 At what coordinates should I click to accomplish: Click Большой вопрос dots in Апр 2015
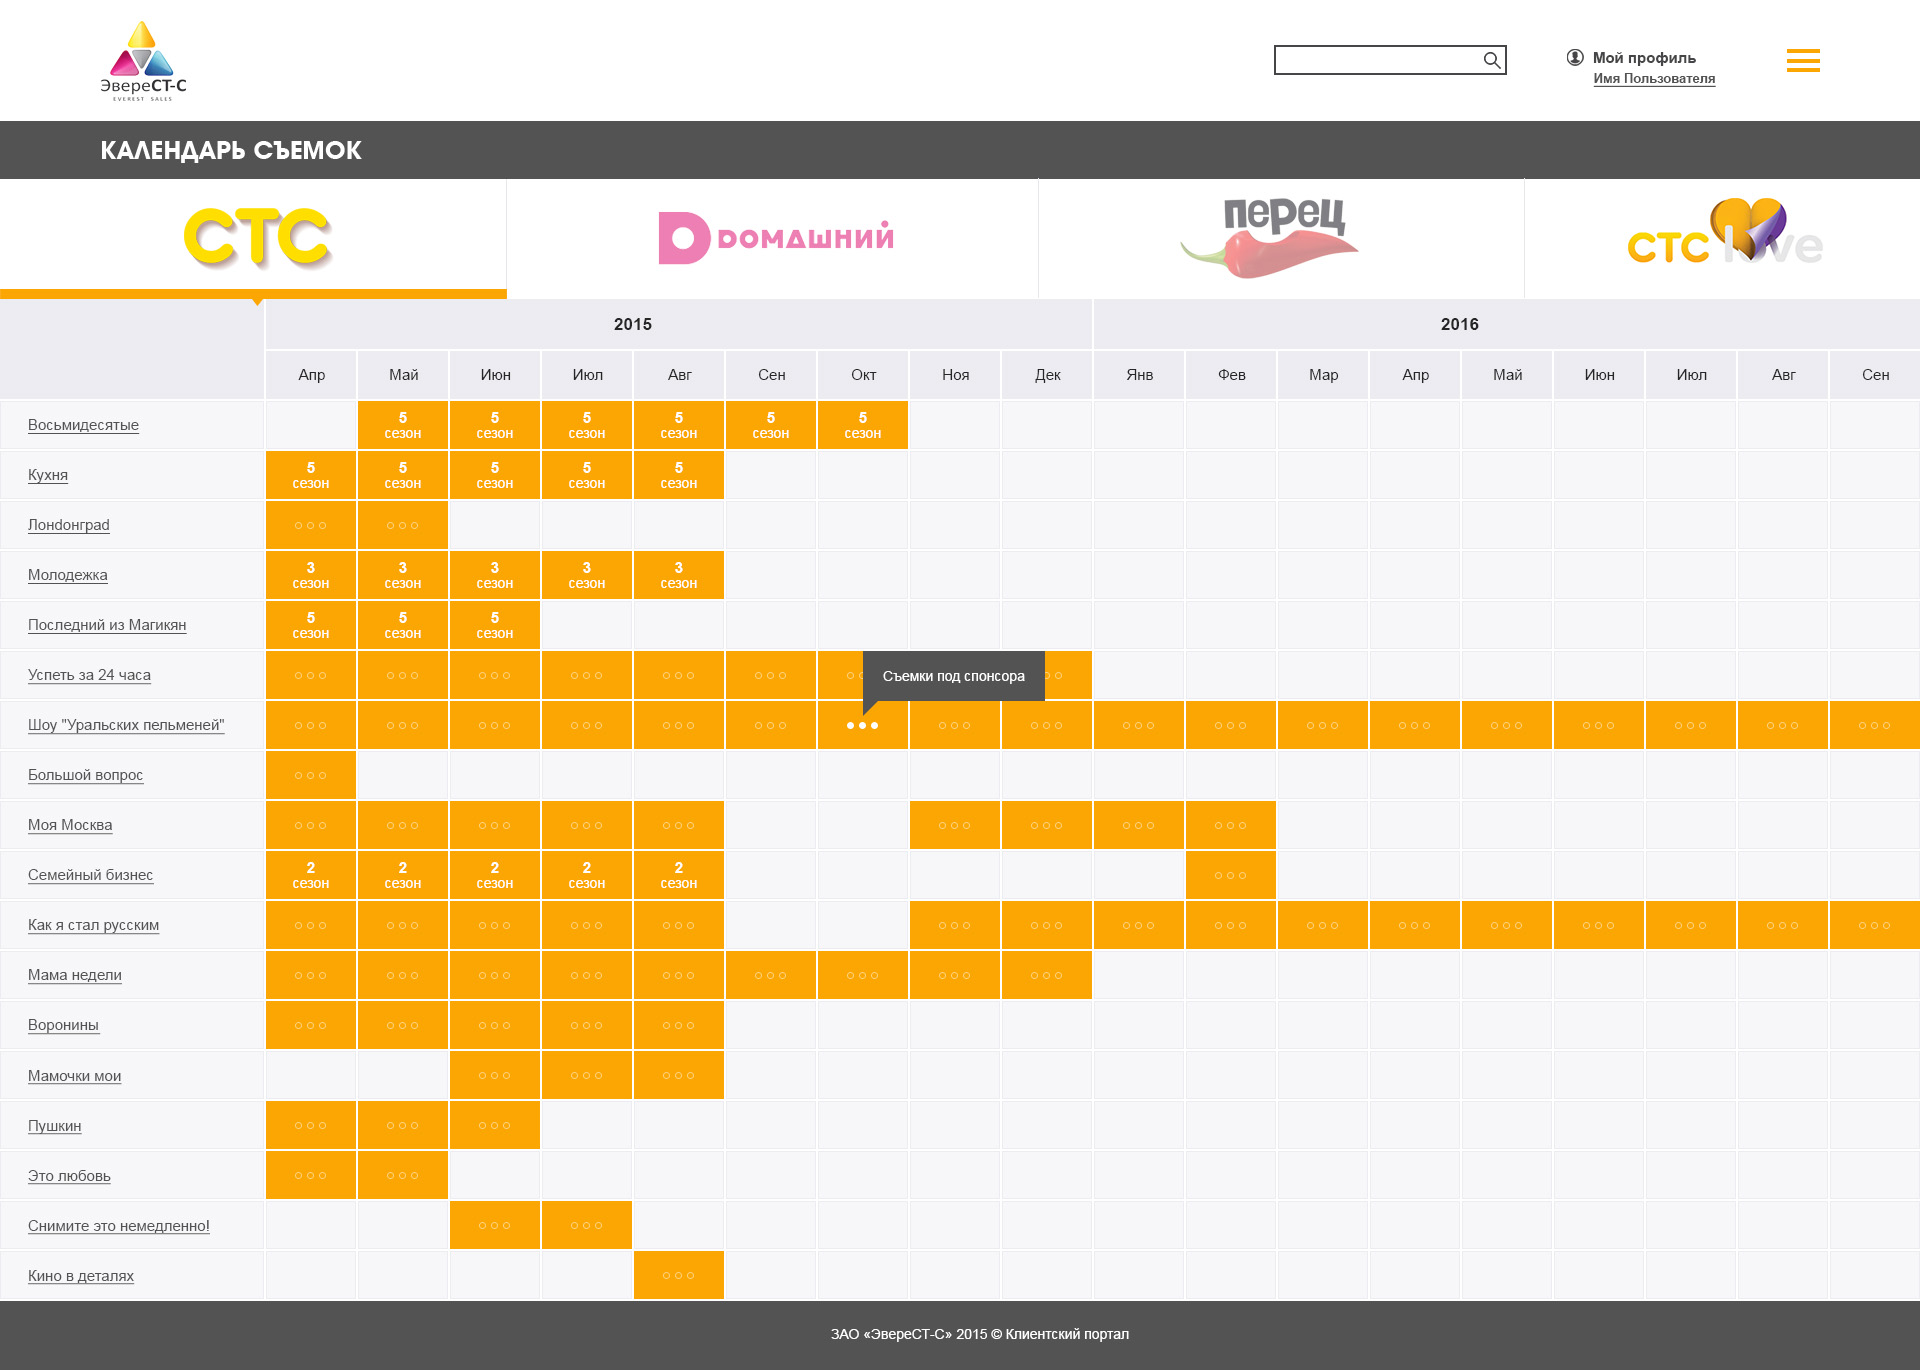coord(311,775)
